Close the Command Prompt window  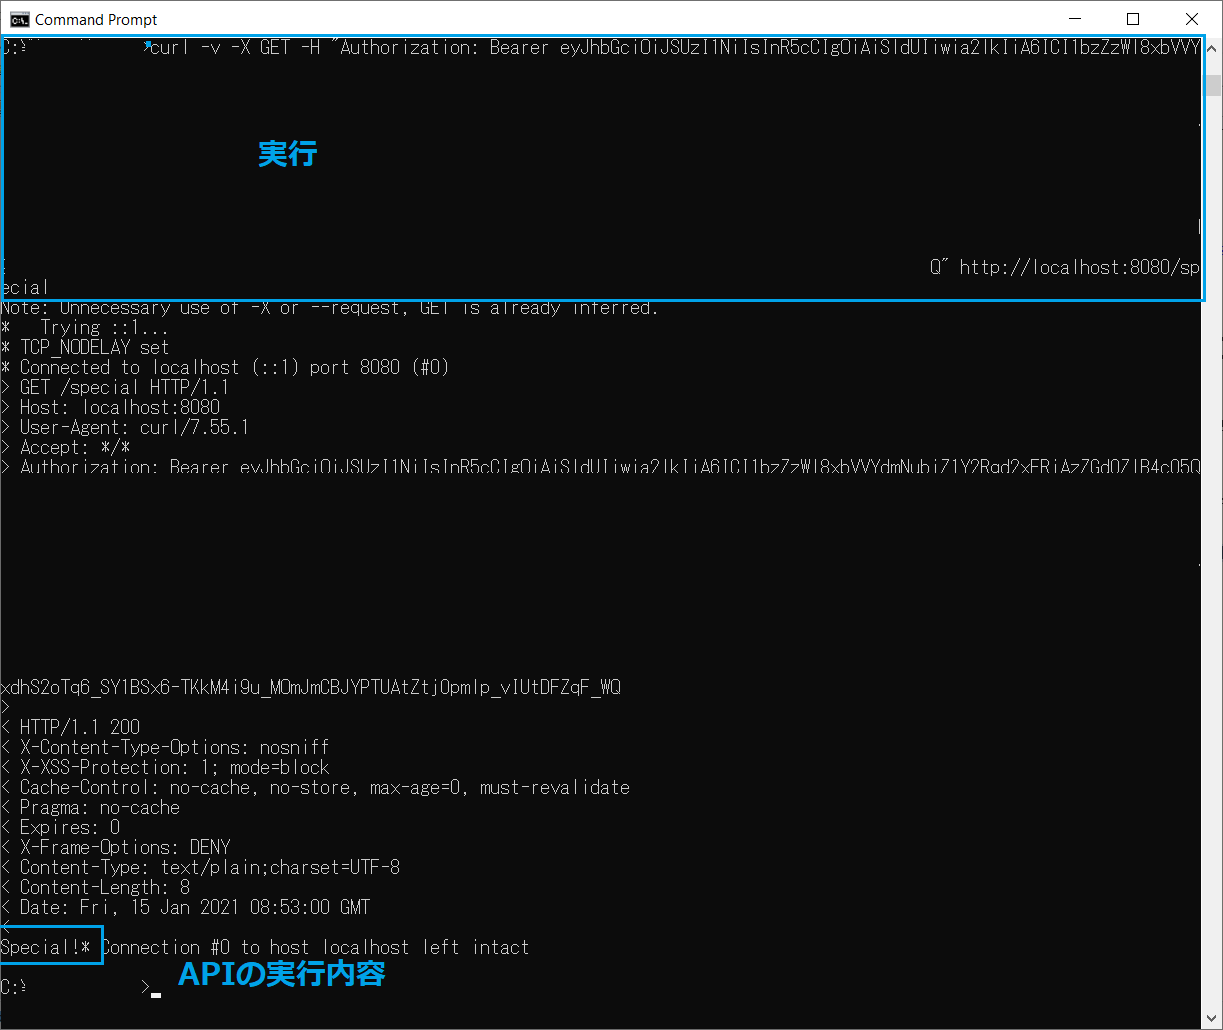[1191, 19]
